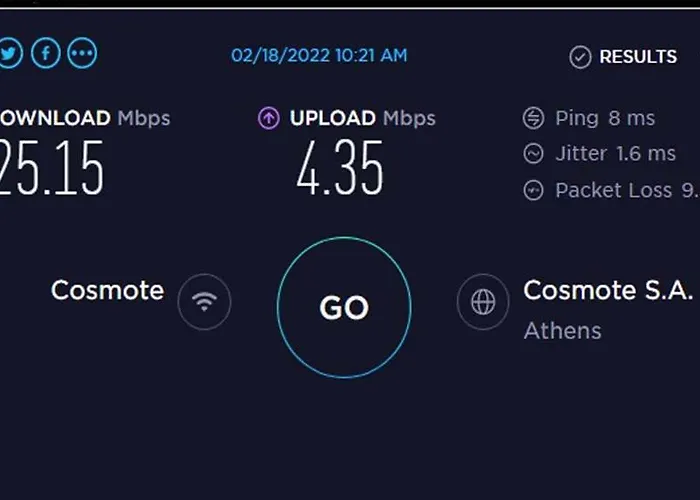Click the Packet Loss icon

(533, 190)
